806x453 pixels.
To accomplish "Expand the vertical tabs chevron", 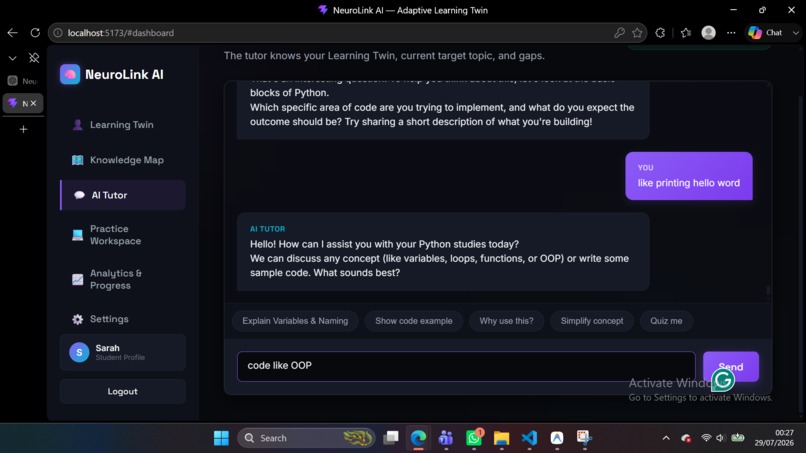I will pyautogui.click(x=12, y=58).
